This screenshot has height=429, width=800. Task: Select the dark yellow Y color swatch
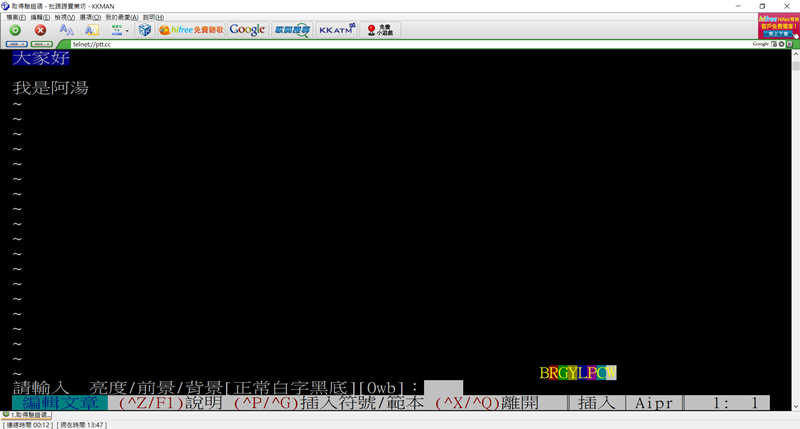[573, 373]
